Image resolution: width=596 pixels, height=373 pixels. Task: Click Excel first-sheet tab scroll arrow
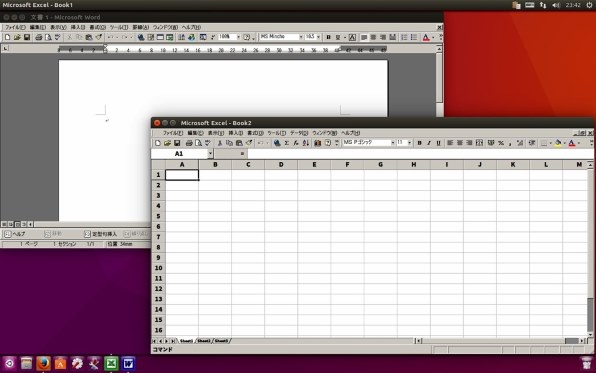click(154, 341)
